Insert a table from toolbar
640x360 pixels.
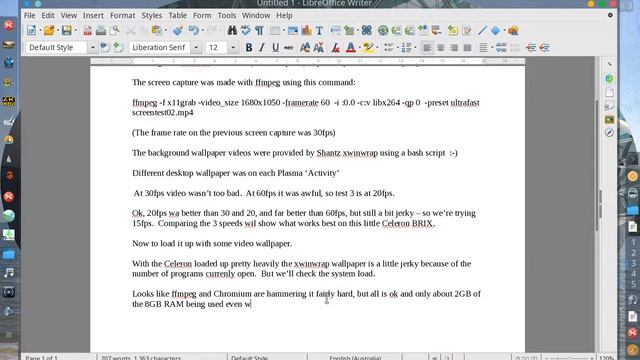pyautogui.click(x=275, y=30)
